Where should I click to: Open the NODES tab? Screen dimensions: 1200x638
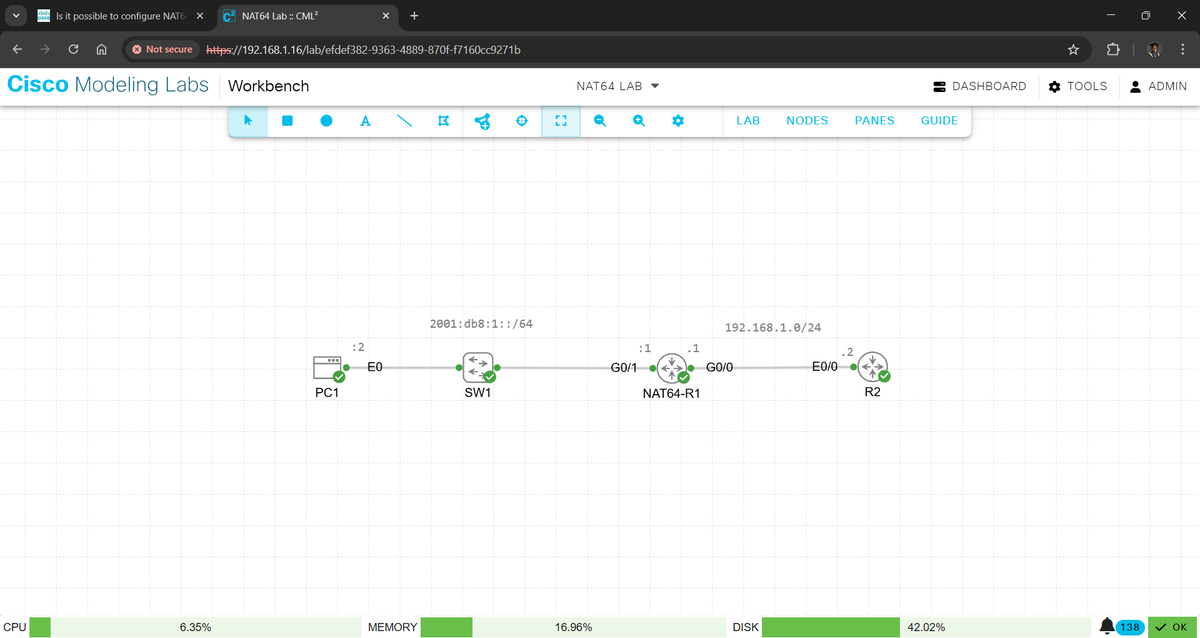coord(807,121)
